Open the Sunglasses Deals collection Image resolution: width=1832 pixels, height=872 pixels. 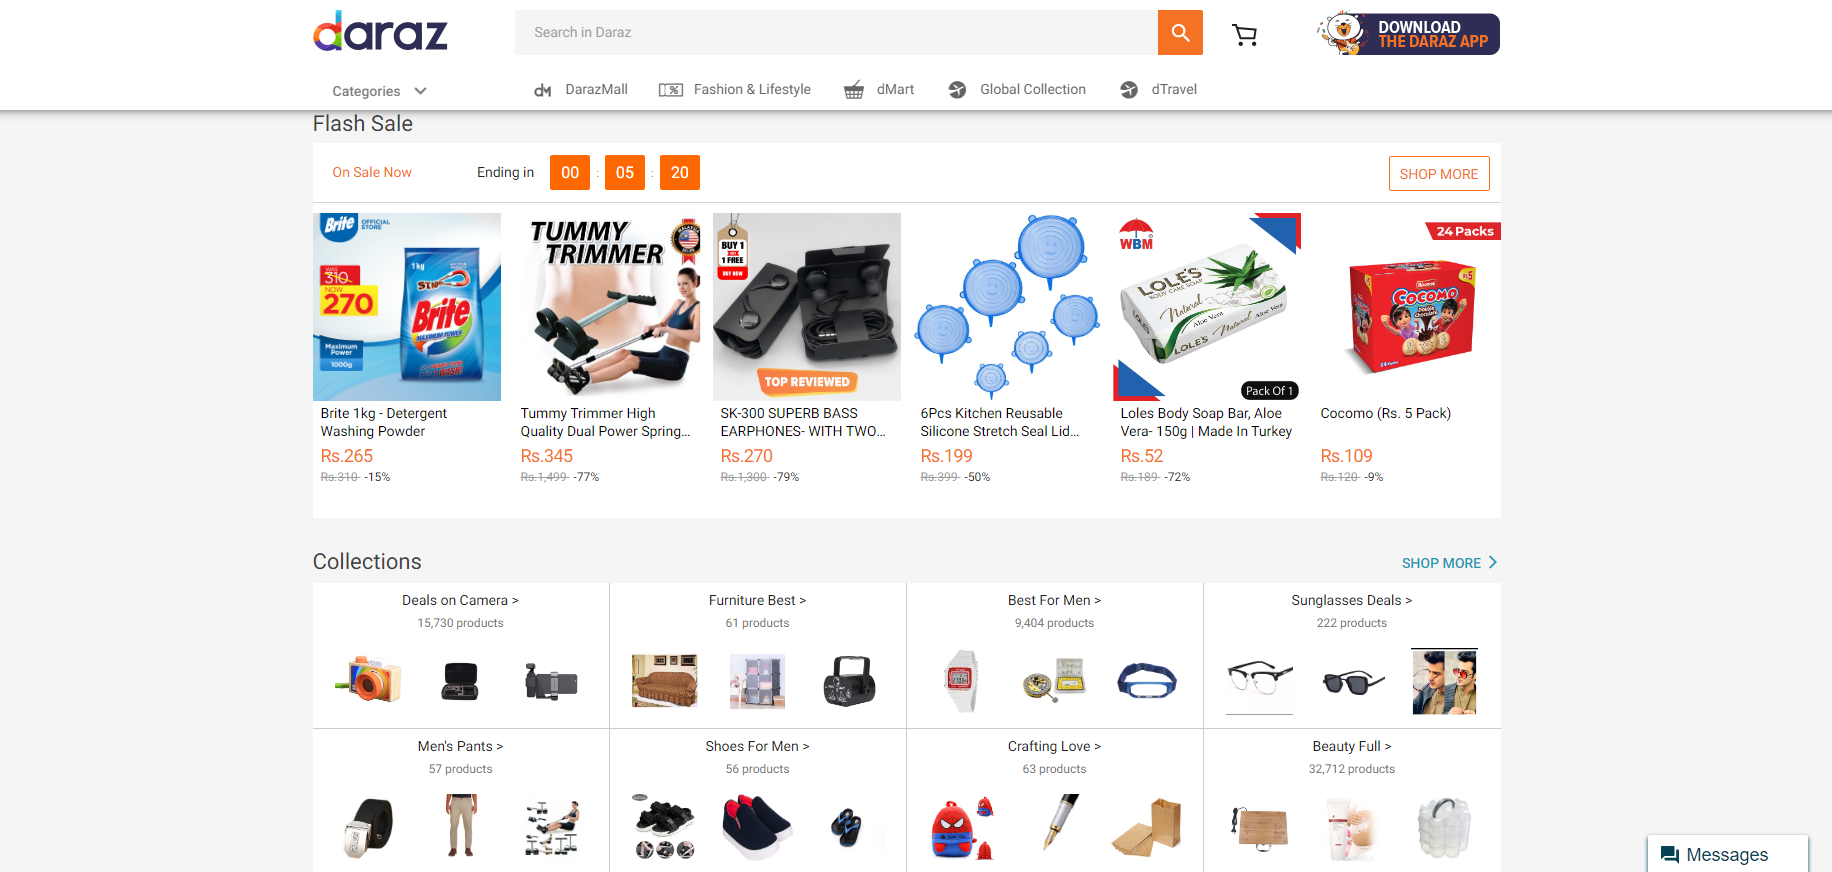pyautogui.click(x=1352, y=600)
